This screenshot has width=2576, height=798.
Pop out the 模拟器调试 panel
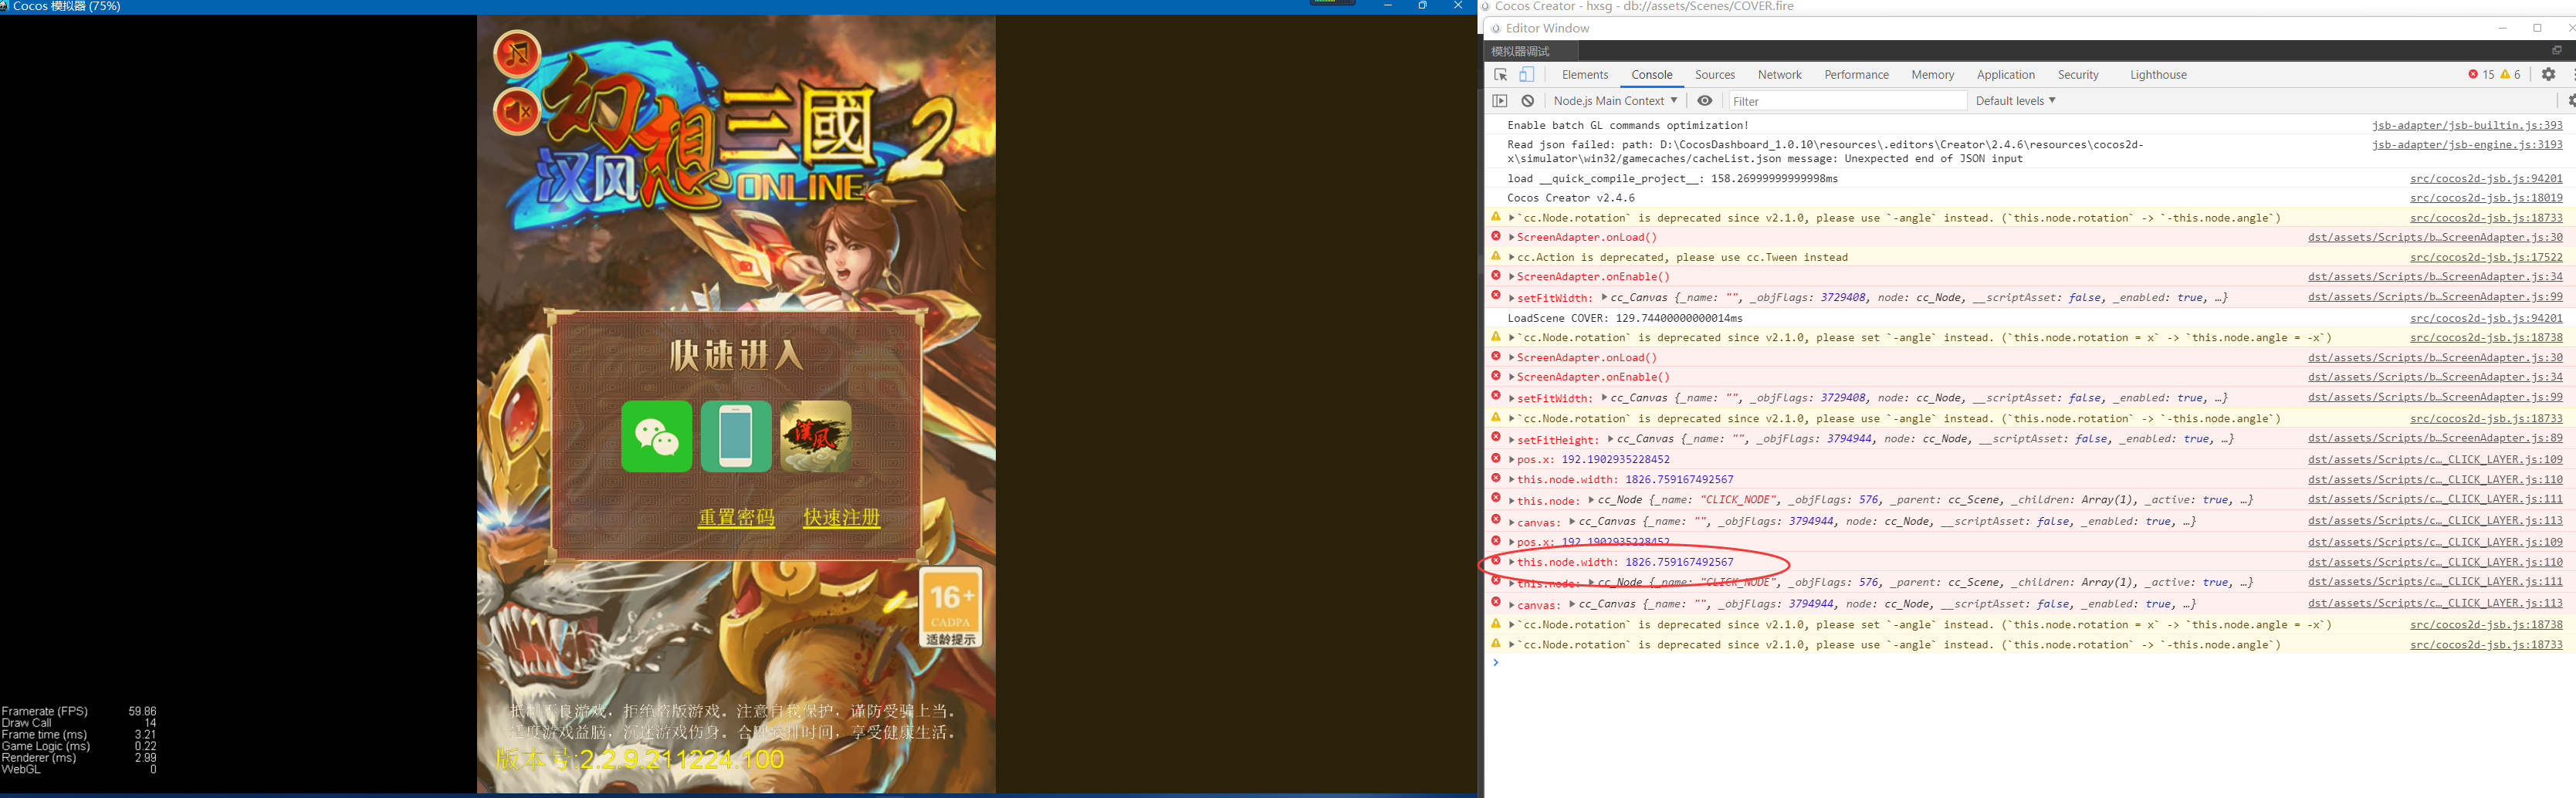2557,51
